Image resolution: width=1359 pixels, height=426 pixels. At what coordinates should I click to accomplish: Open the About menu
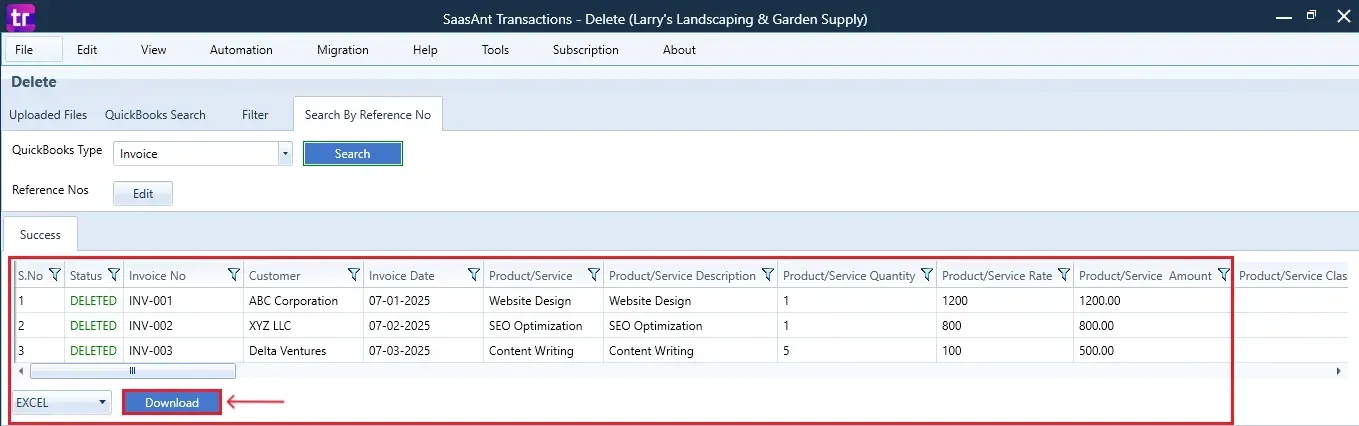[x=679, y=50]
